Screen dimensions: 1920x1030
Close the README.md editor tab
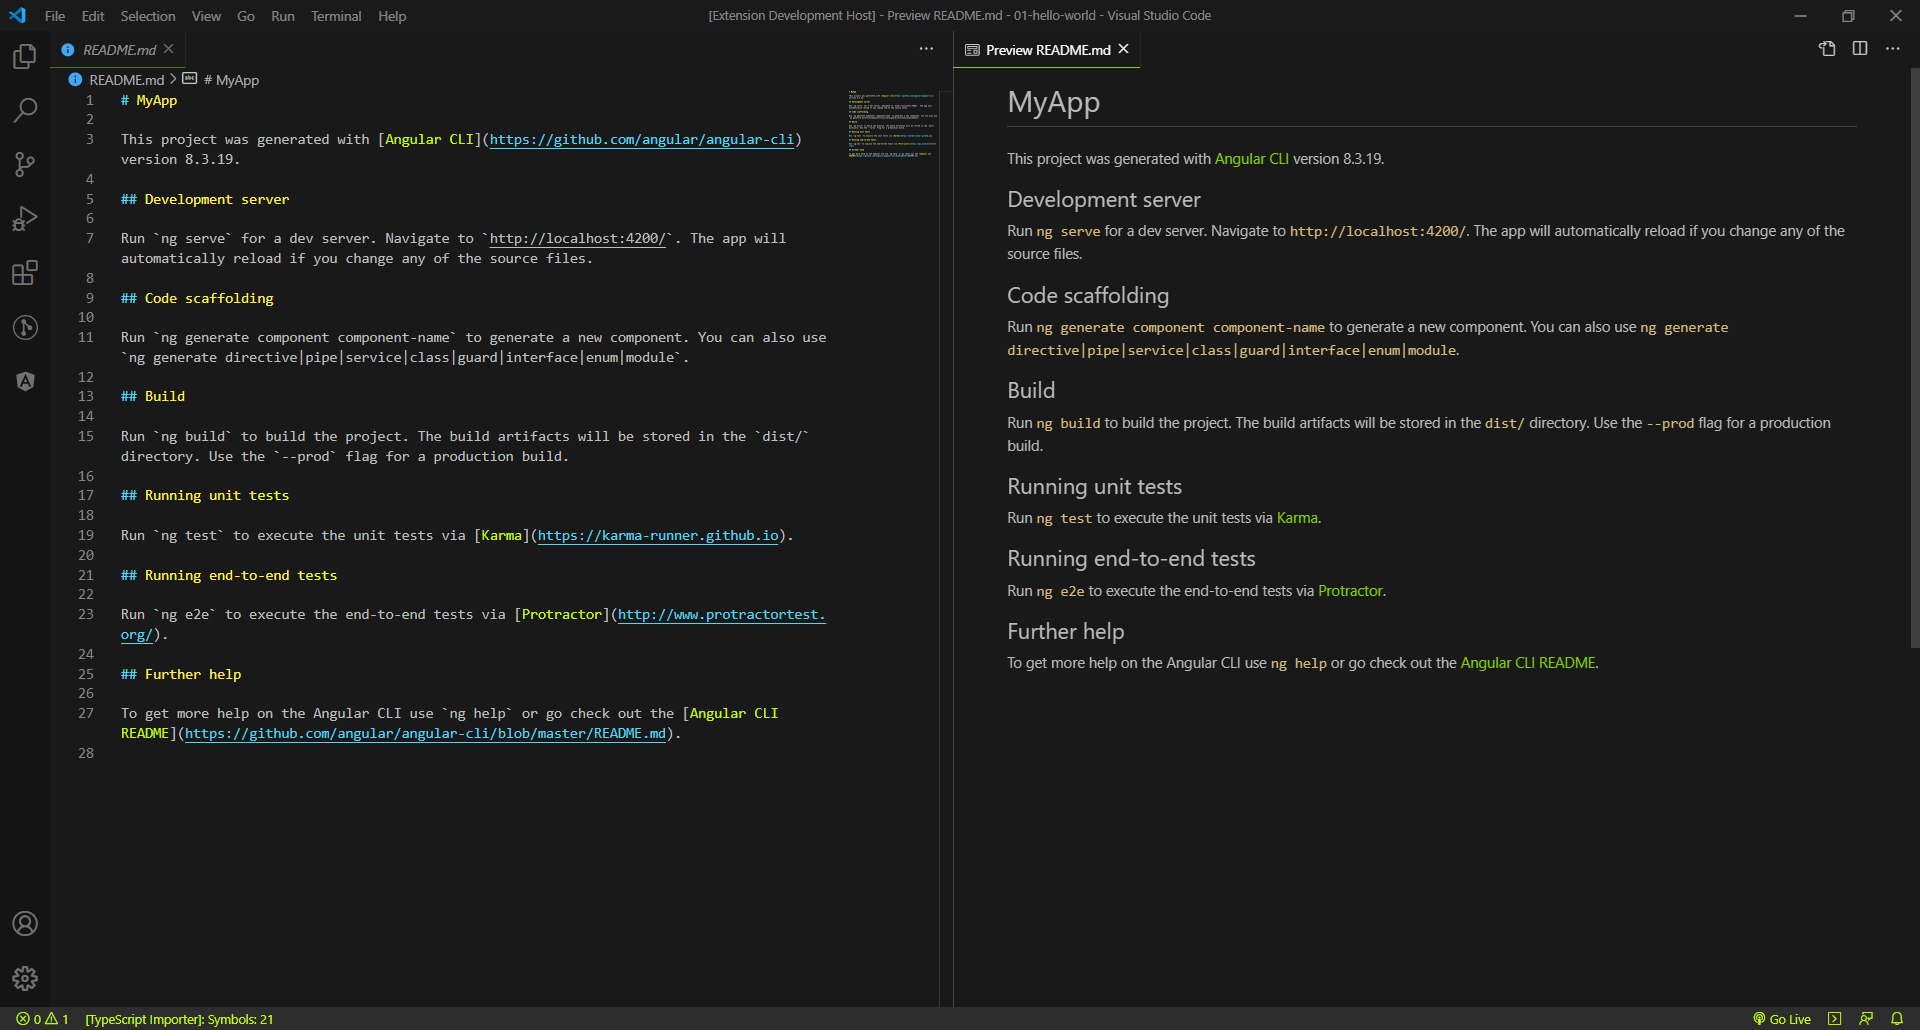coord(169,49)
